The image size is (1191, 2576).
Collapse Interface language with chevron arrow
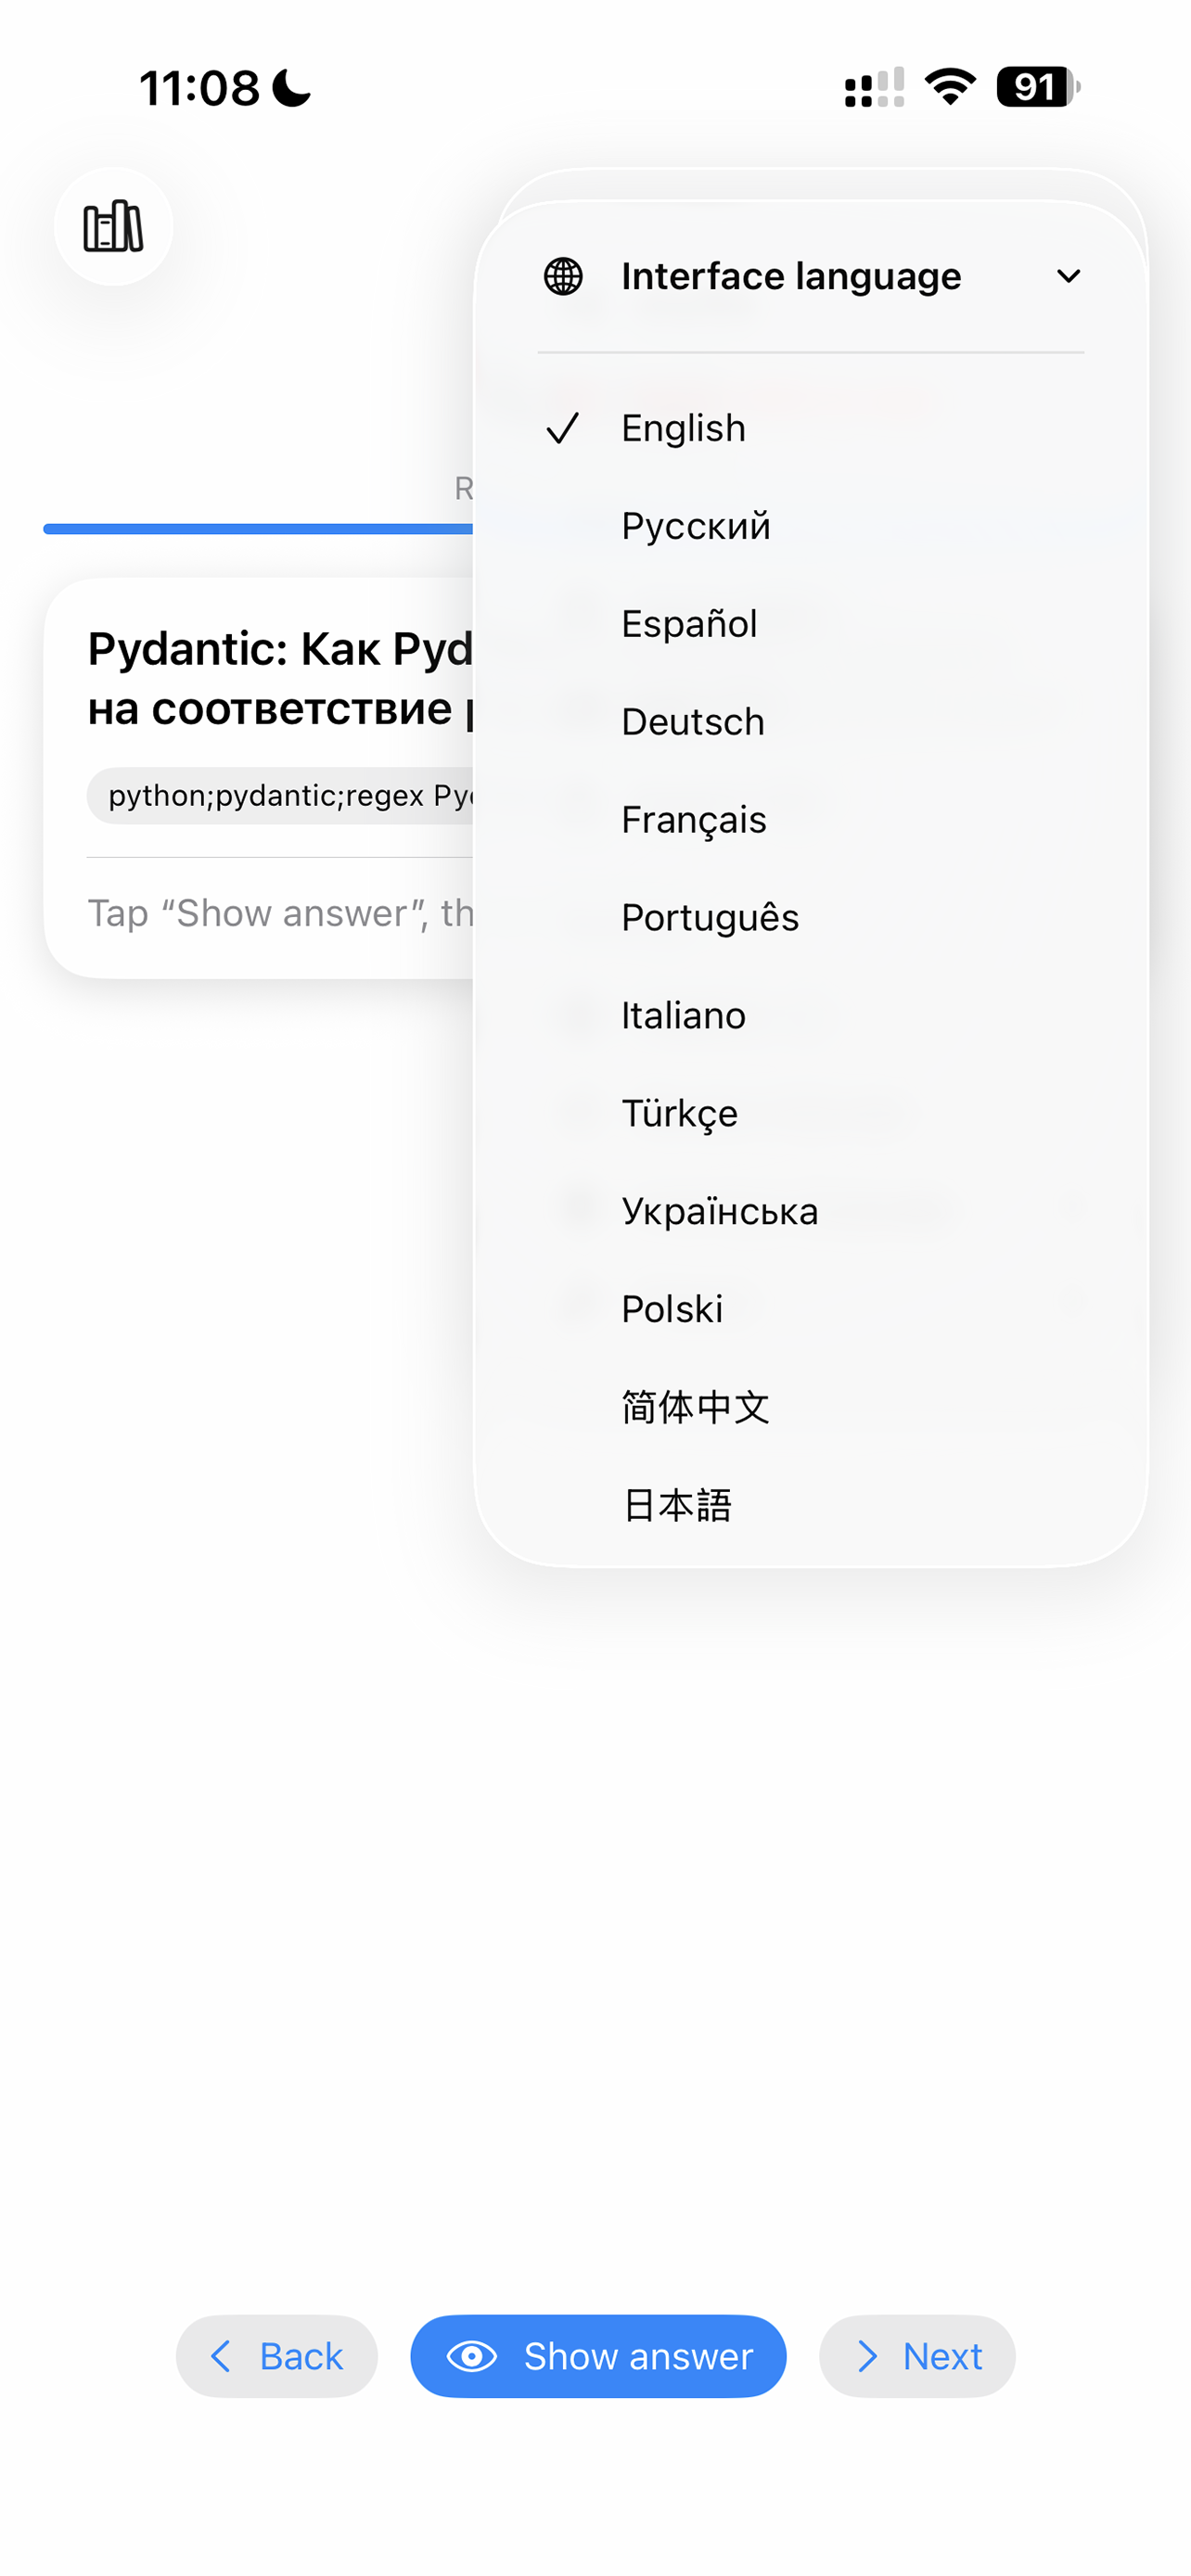[1068, 276]
